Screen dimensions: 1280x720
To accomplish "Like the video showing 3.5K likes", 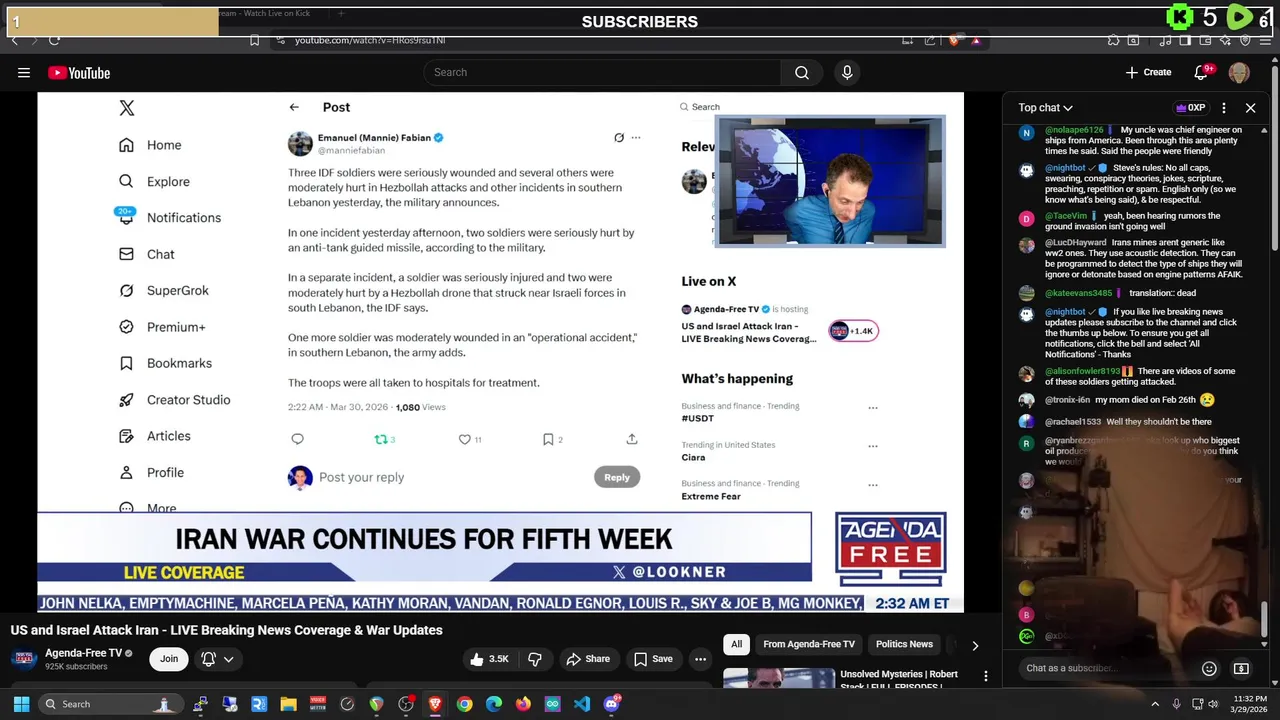I will point(490,659).
